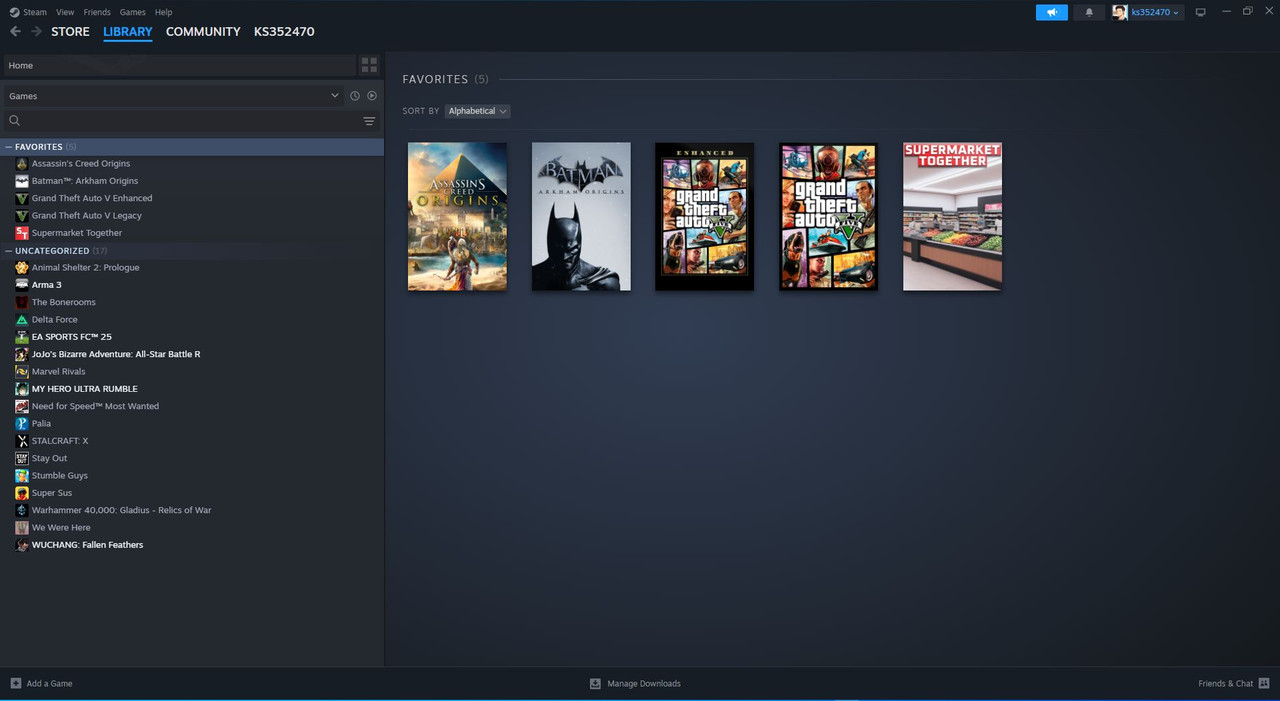Click the Supermarket Together list icon
Image resolution: width=1280 pixels, height=701 pixels.
(x=22, y=233)
